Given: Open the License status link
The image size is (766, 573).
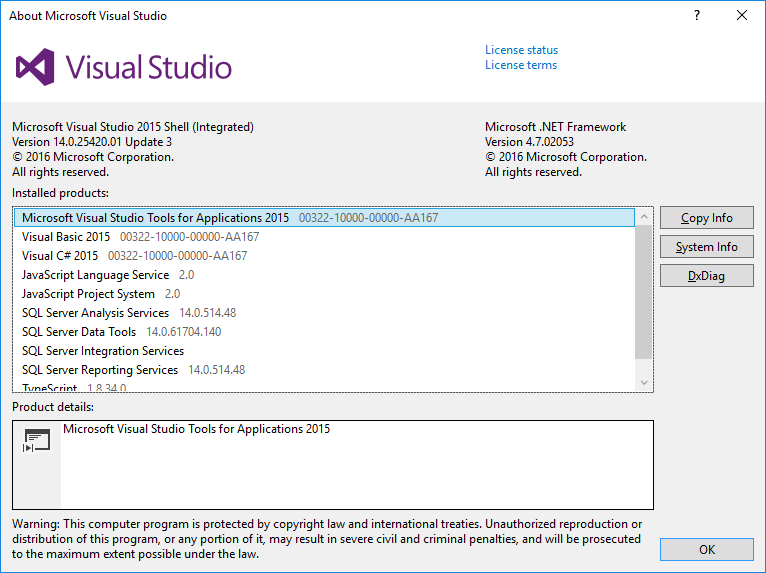Looking at the screenshot, I should (x=521, y=50).
